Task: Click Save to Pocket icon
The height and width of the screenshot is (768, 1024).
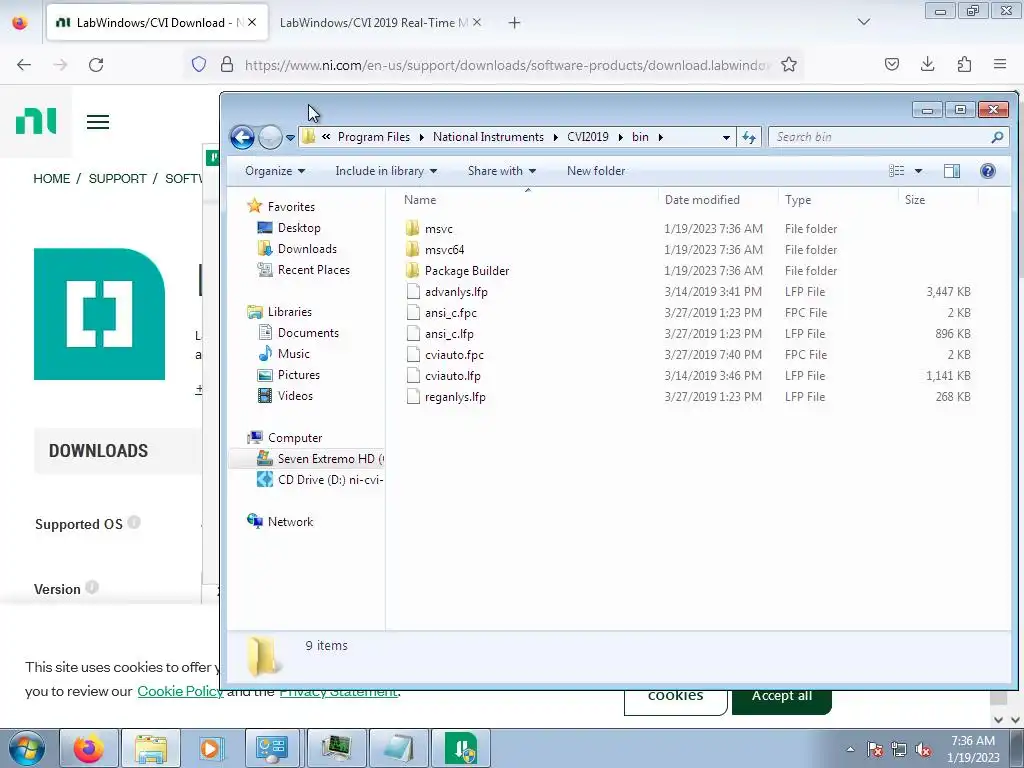Action: [891, 64]
